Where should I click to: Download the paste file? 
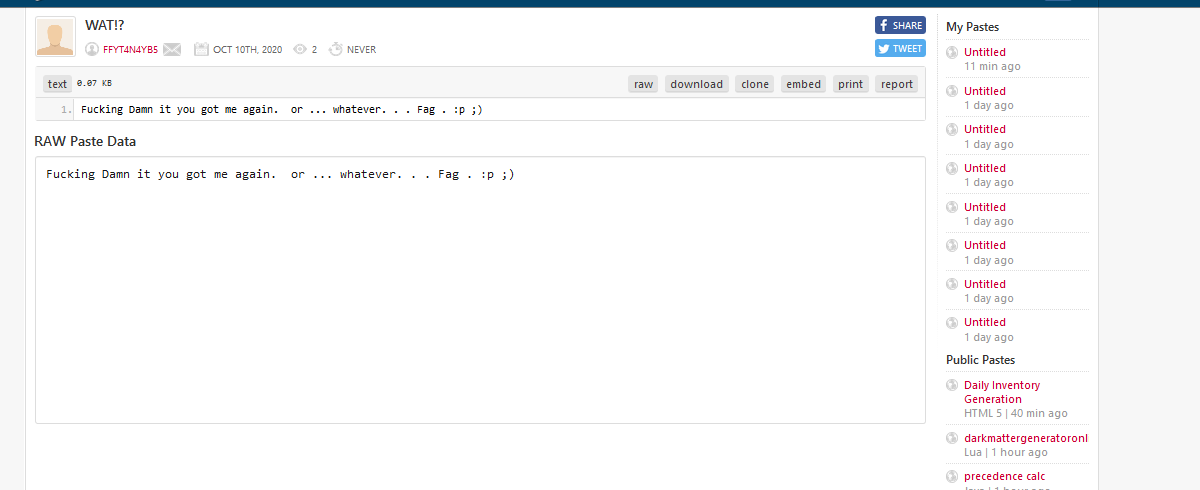pyautogui.click(x=697, y=84)
